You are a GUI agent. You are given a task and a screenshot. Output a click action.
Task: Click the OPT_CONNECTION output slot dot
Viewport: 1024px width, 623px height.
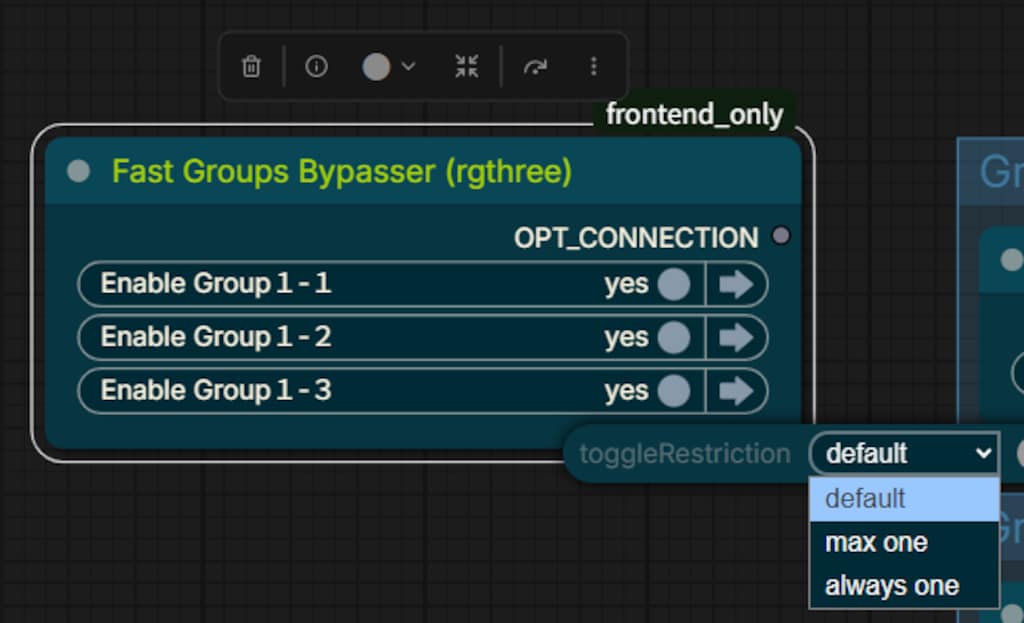click(x=780, y=236)
